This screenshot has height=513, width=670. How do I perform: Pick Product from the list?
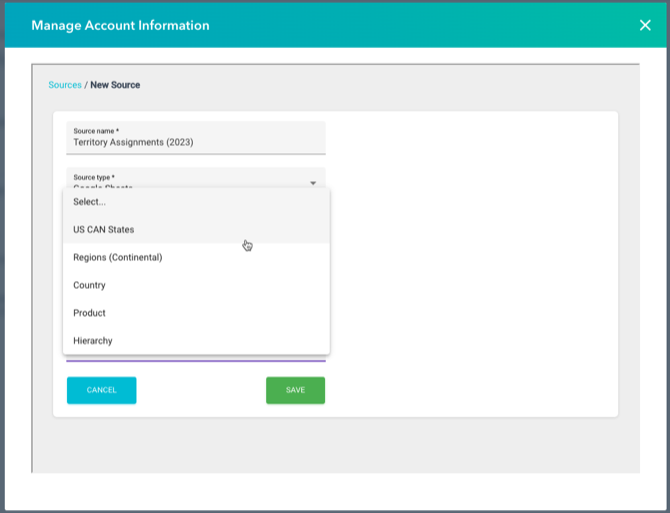point(196,313)
